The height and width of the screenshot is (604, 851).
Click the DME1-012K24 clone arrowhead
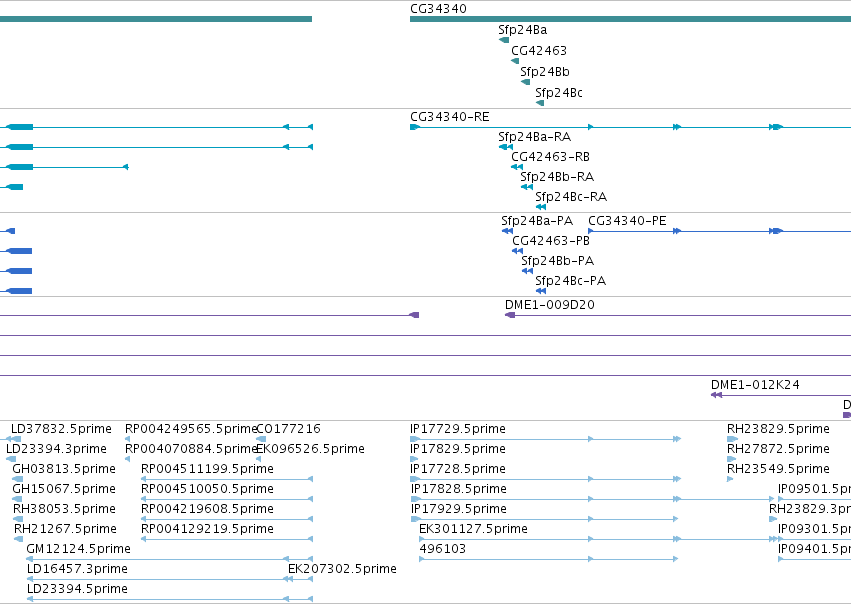pos(716,395)
